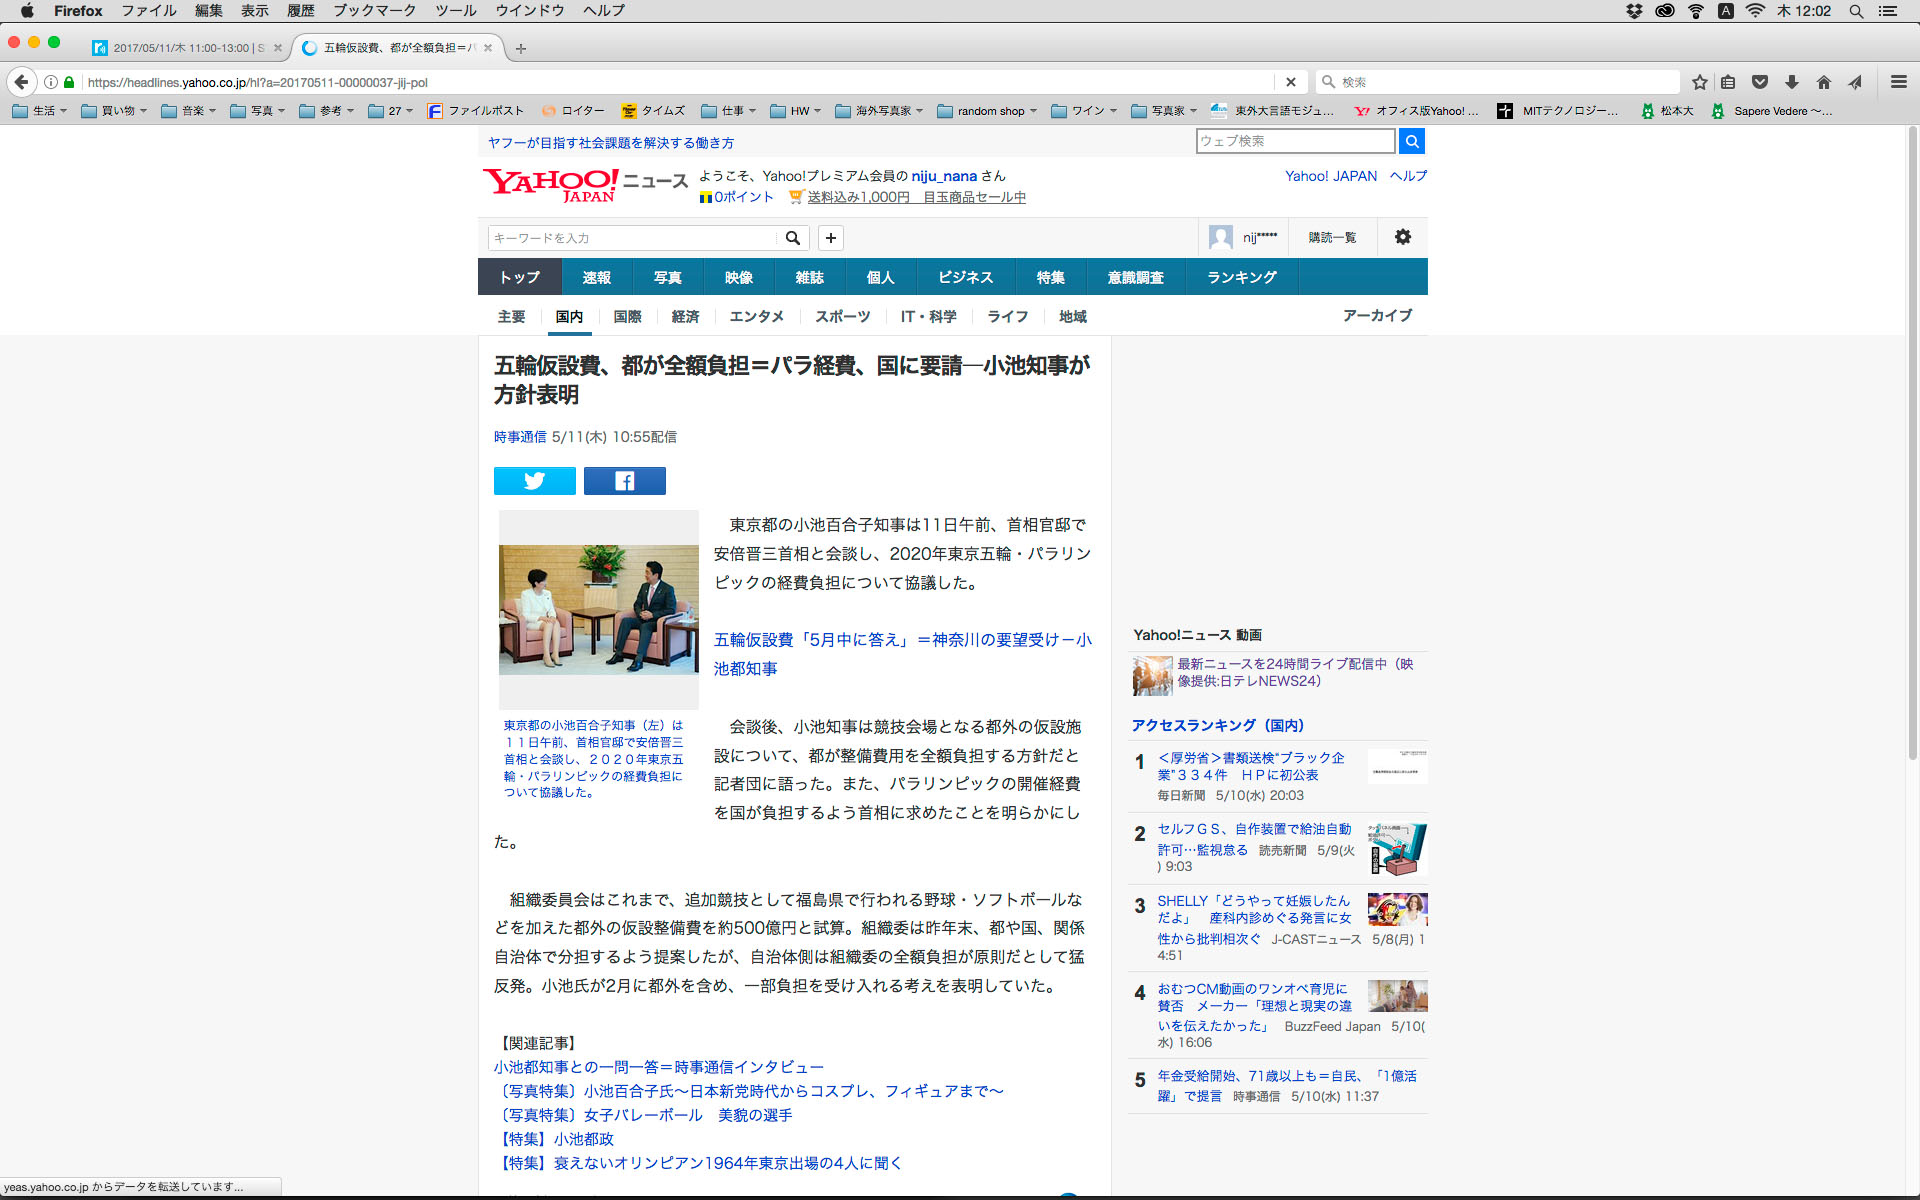The width and height of the screenshot is (1920, 1200).
Task: Click the Yahoo web search magnifier button
Action: click(1411, 142)
